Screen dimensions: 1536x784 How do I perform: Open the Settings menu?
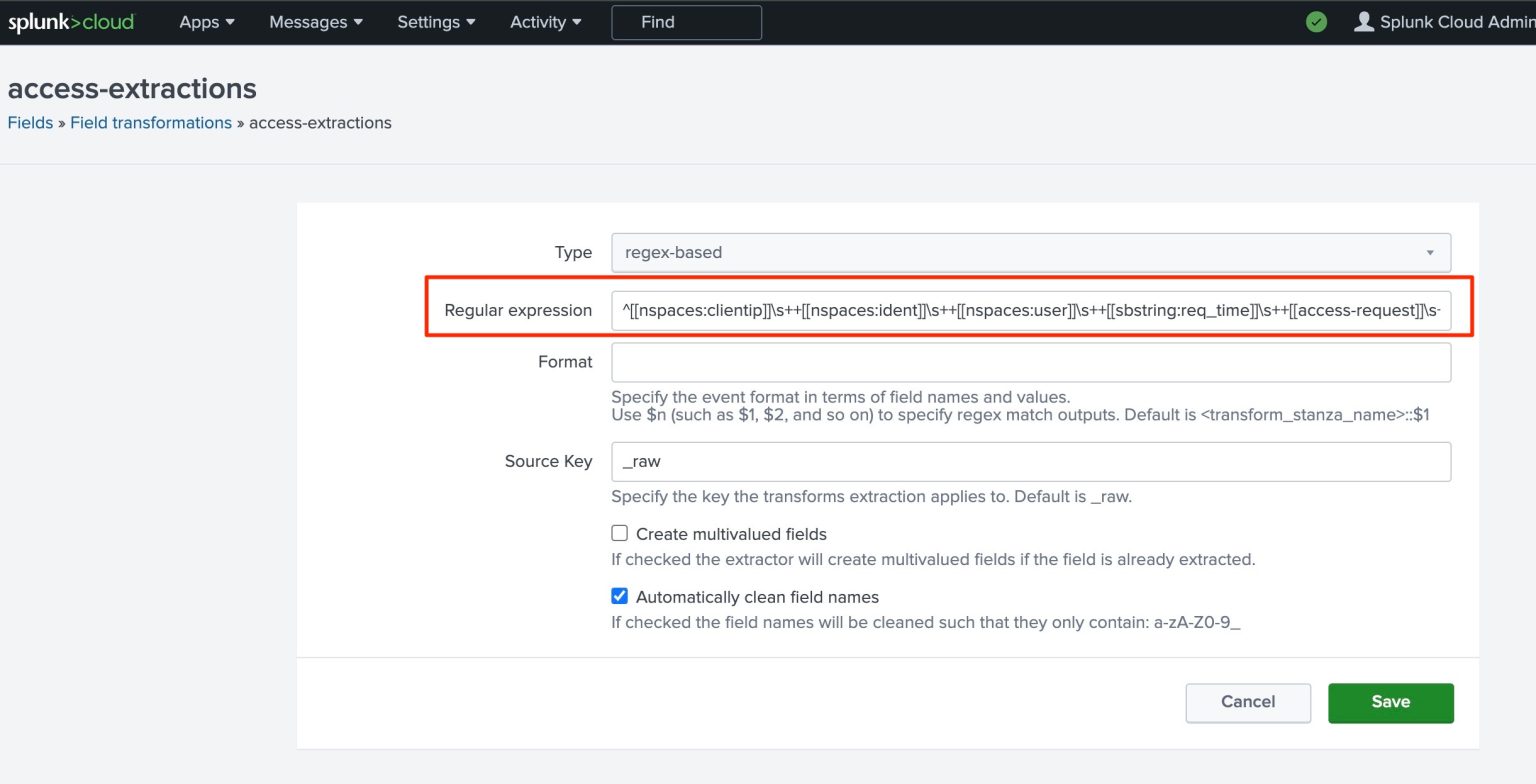(435, 22)
